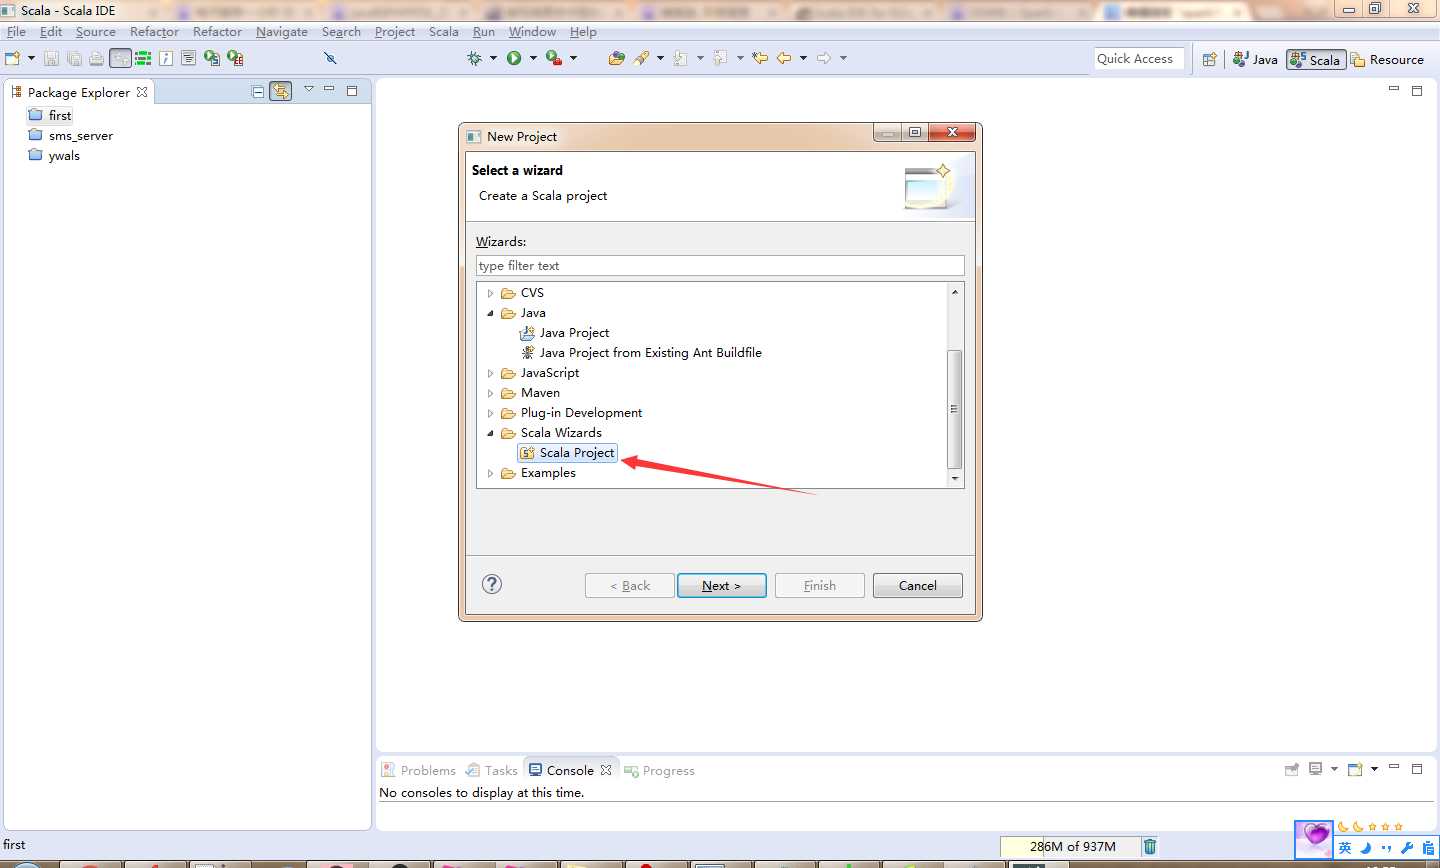
Task: Click the Search flashlight icon
Action: pyautogui.click(x=642, y=58)
